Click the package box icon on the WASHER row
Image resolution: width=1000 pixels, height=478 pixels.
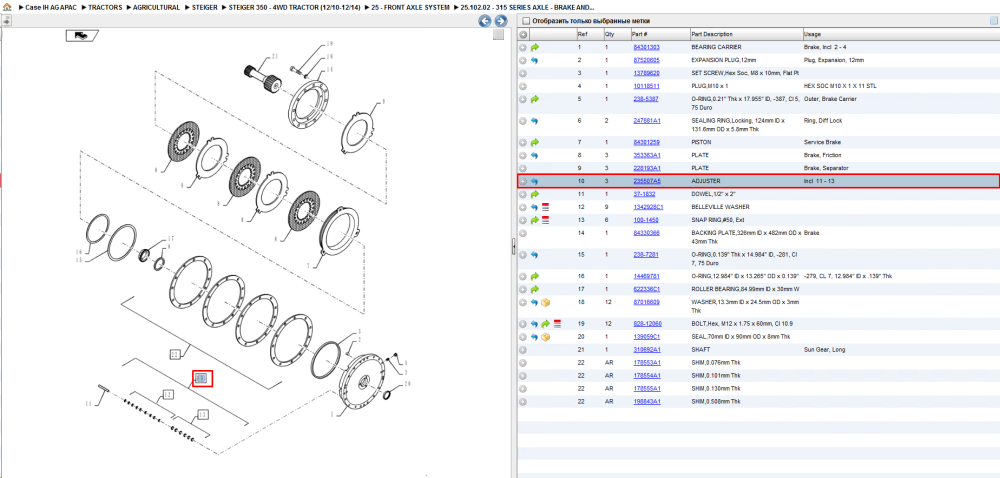[545, 302]
